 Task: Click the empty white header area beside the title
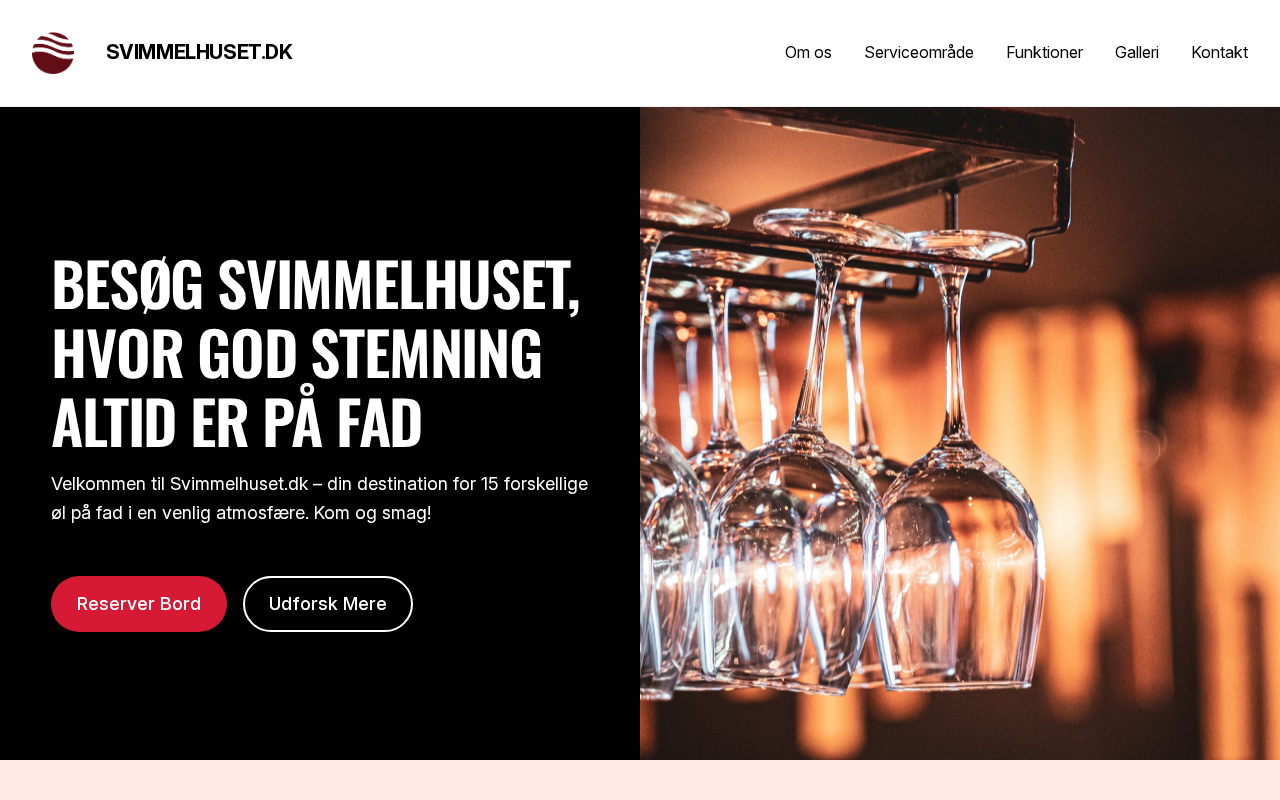click(540, 53)
